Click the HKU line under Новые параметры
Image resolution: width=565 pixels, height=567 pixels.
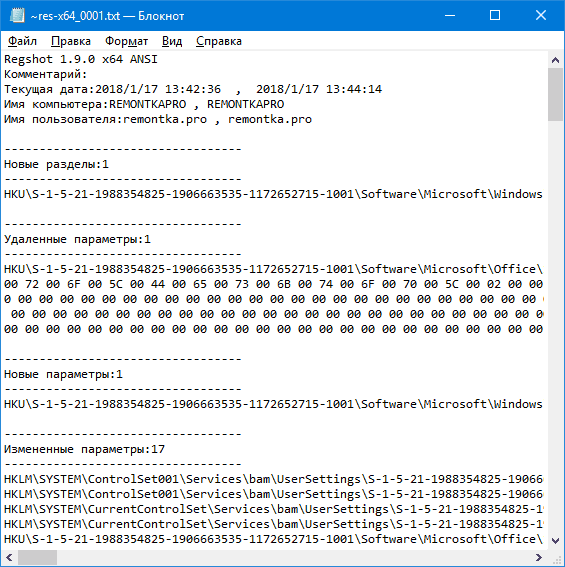tap(273, 404)
